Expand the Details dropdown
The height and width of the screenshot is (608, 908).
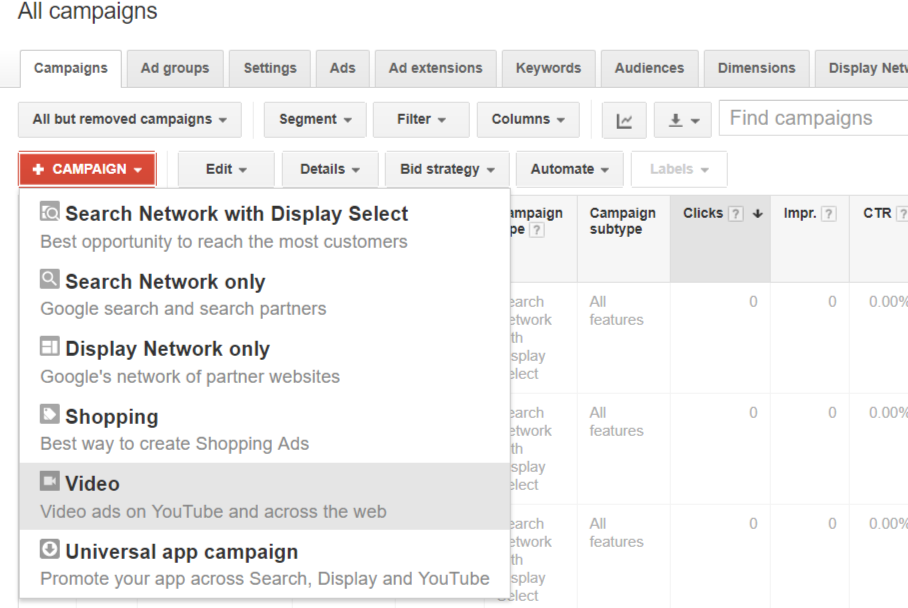(x=330, y=170)
